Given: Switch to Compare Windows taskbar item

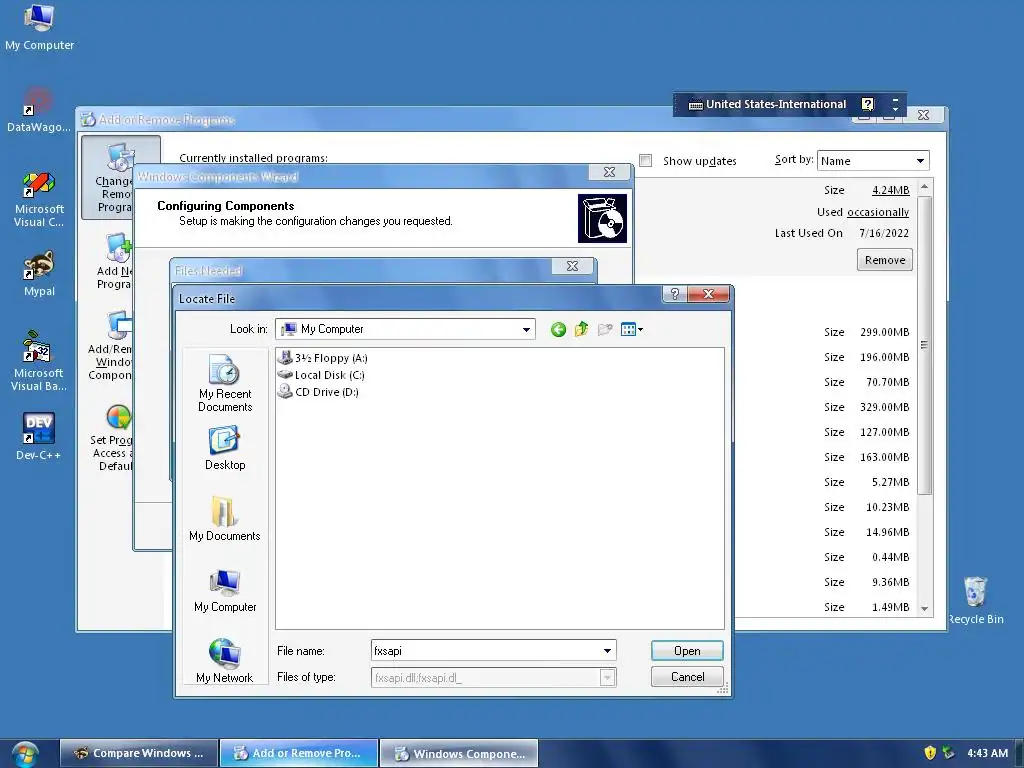Looking at the screenshot, I should tap(138, 753).
